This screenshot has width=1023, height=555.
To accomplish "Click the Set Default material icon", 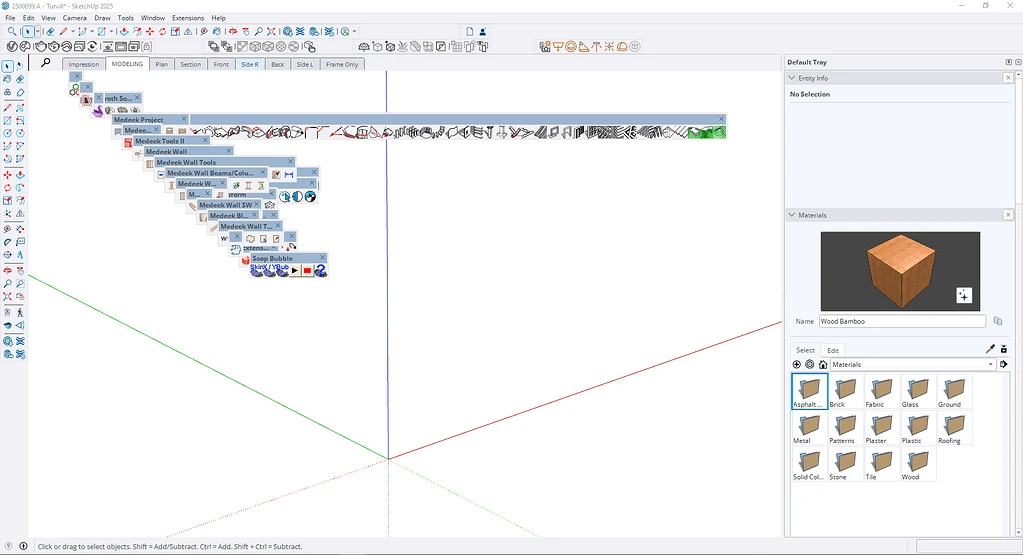I will [1003, 349].
